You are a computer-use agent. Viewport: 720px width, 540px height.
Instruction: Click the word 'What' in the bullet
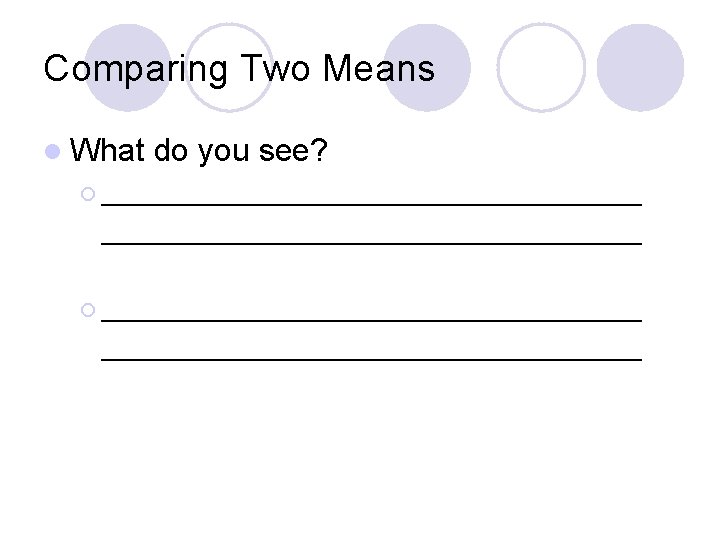[110, 151]
